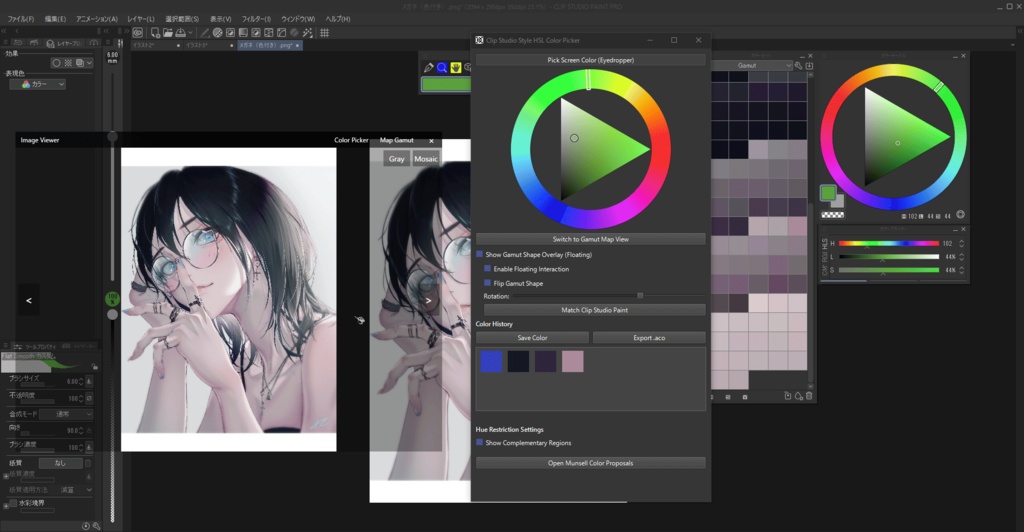Screen dimensions: 1024x532
Task: Click the Save Color button
Action: 532,337
